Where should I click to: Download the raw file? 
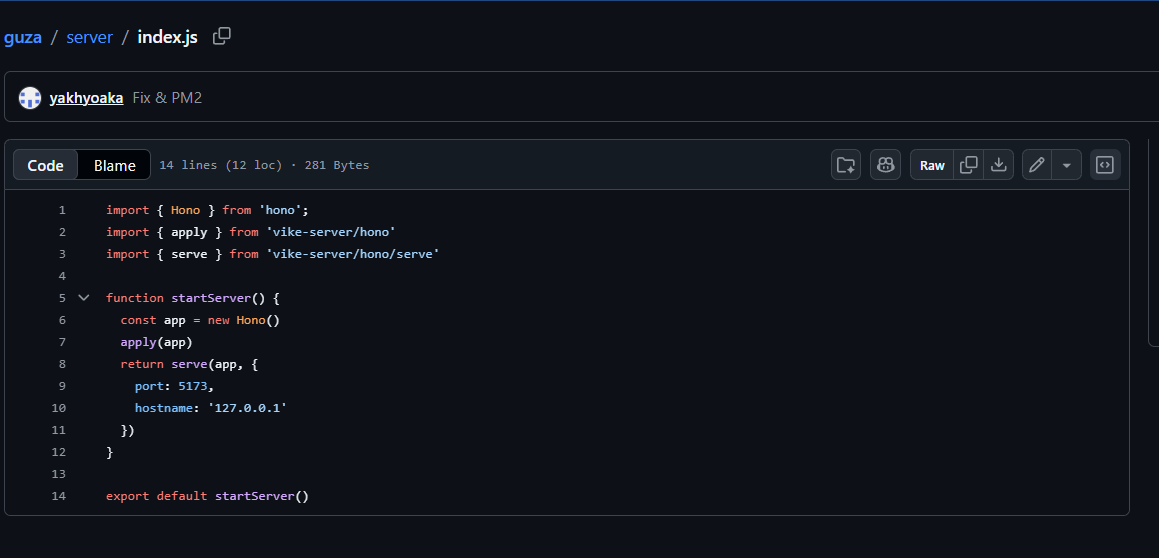tap(998, 165)
